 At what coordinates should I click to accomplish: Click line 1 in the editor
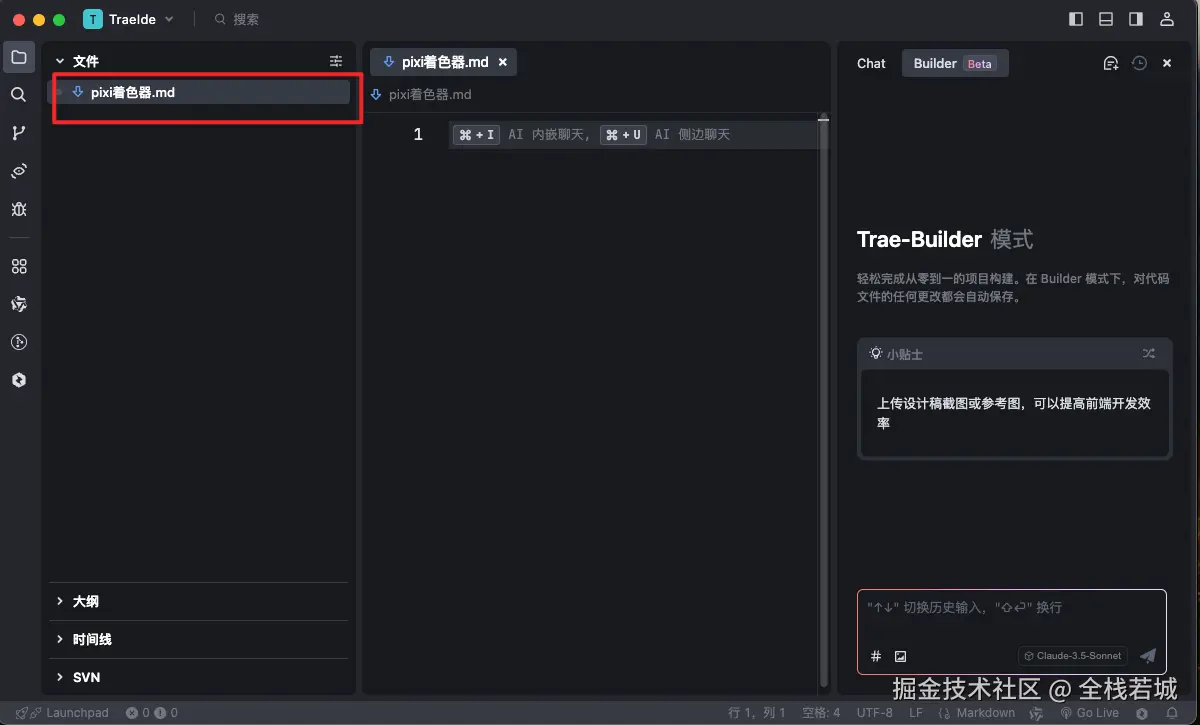point(640,134)
